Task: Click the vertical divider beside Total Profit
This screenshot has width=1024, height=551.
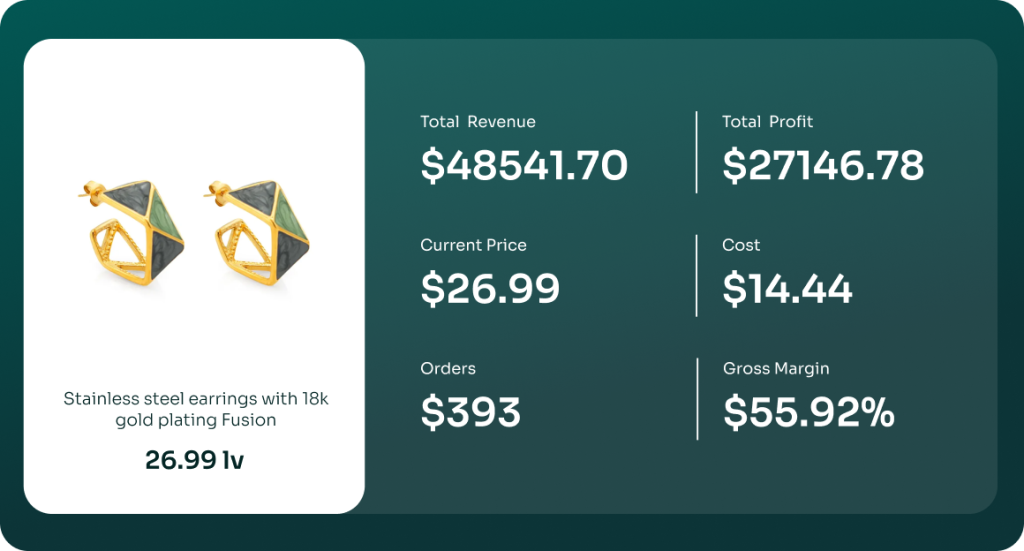Action: point(696,152)
